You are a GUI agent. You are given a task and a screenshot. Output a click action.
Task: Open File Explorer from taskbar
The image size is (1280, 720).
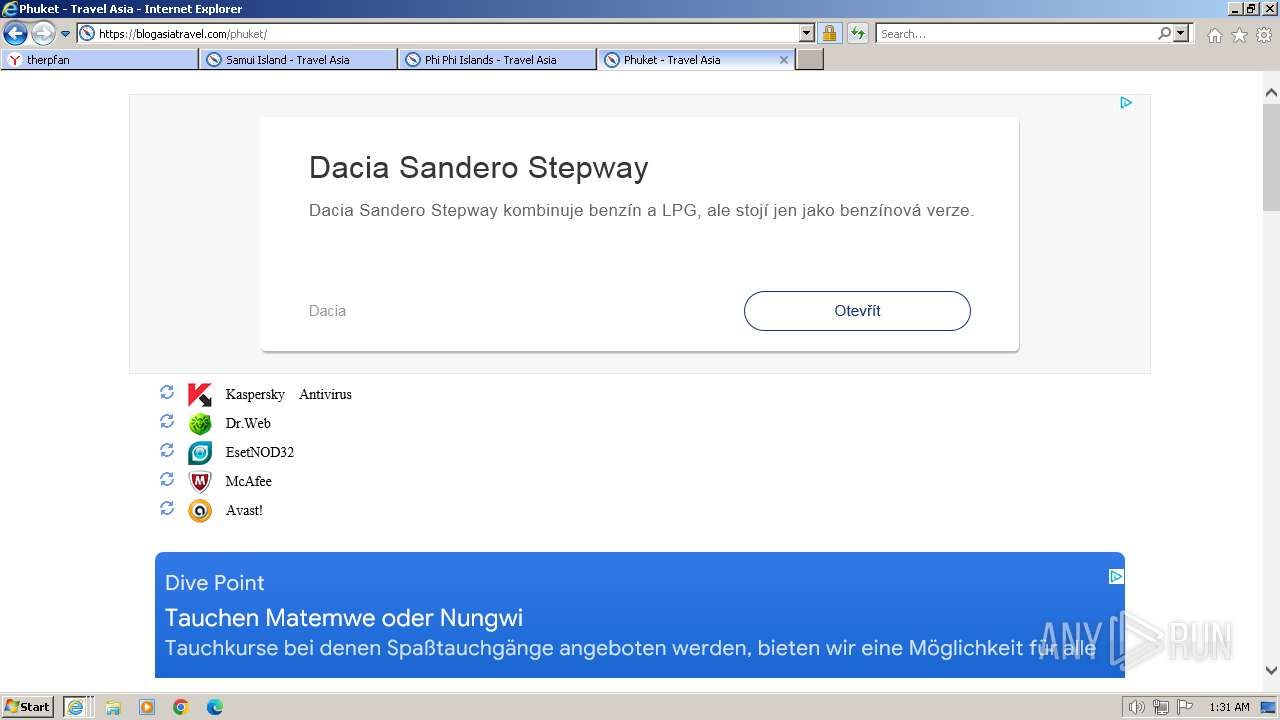(x=113, y=707)
